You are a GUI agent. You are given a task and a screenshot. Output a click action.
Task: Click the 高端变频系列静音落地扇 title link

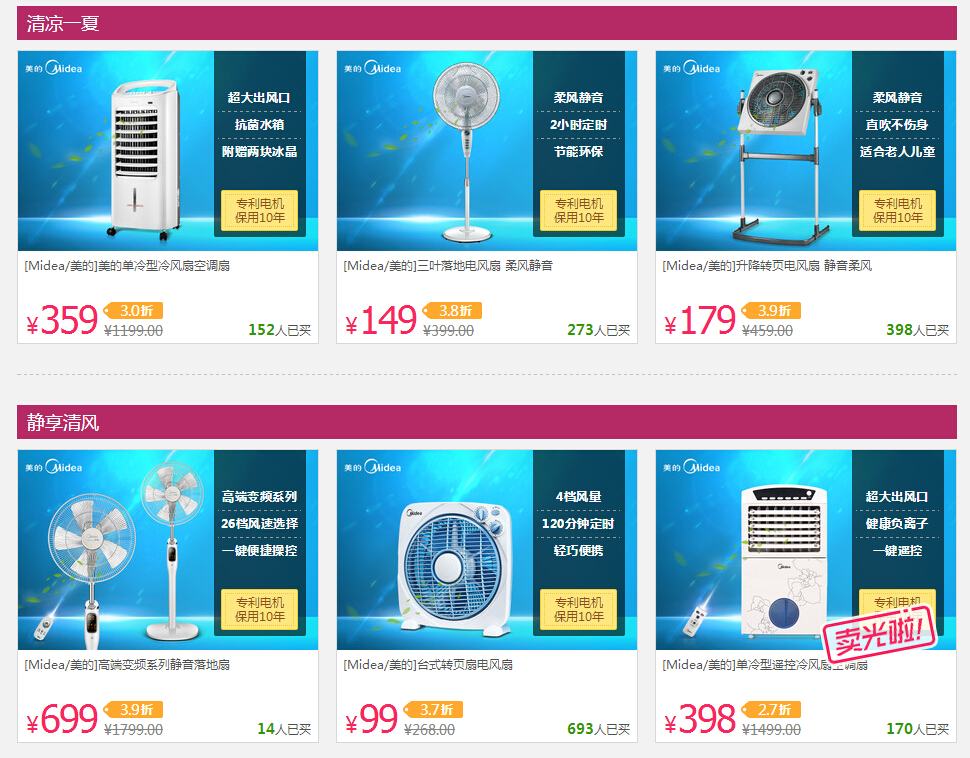tap(127, 665)
